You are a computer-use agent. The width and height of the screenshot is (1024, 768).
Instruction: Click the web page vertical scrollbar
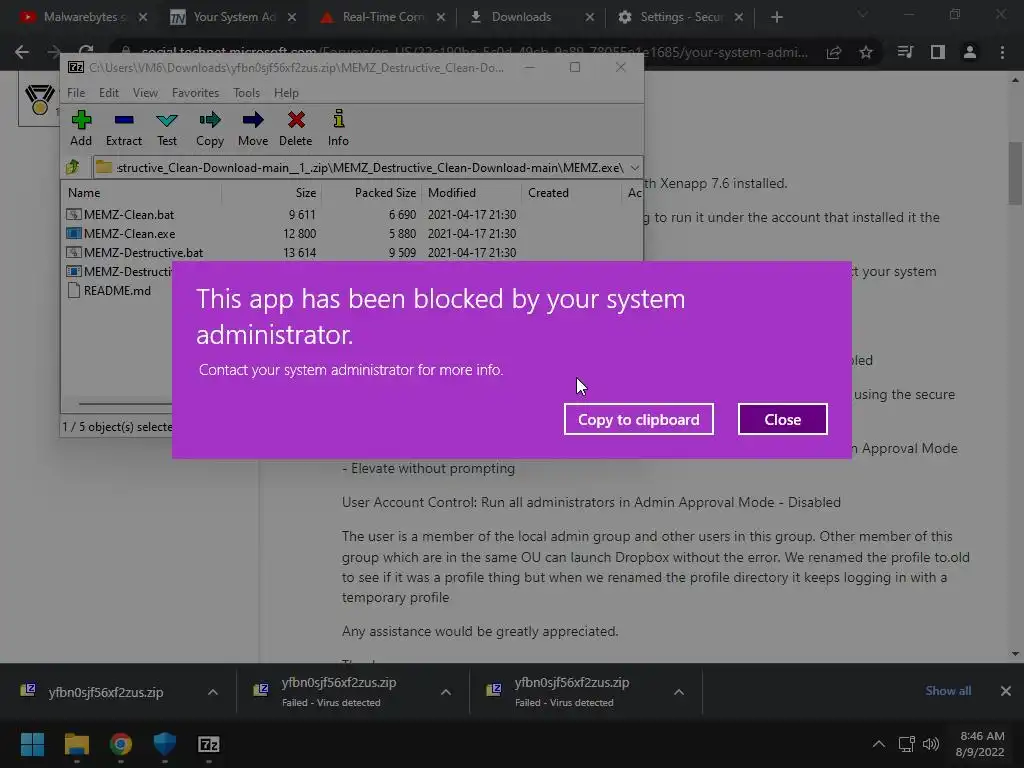(1015, 173)
